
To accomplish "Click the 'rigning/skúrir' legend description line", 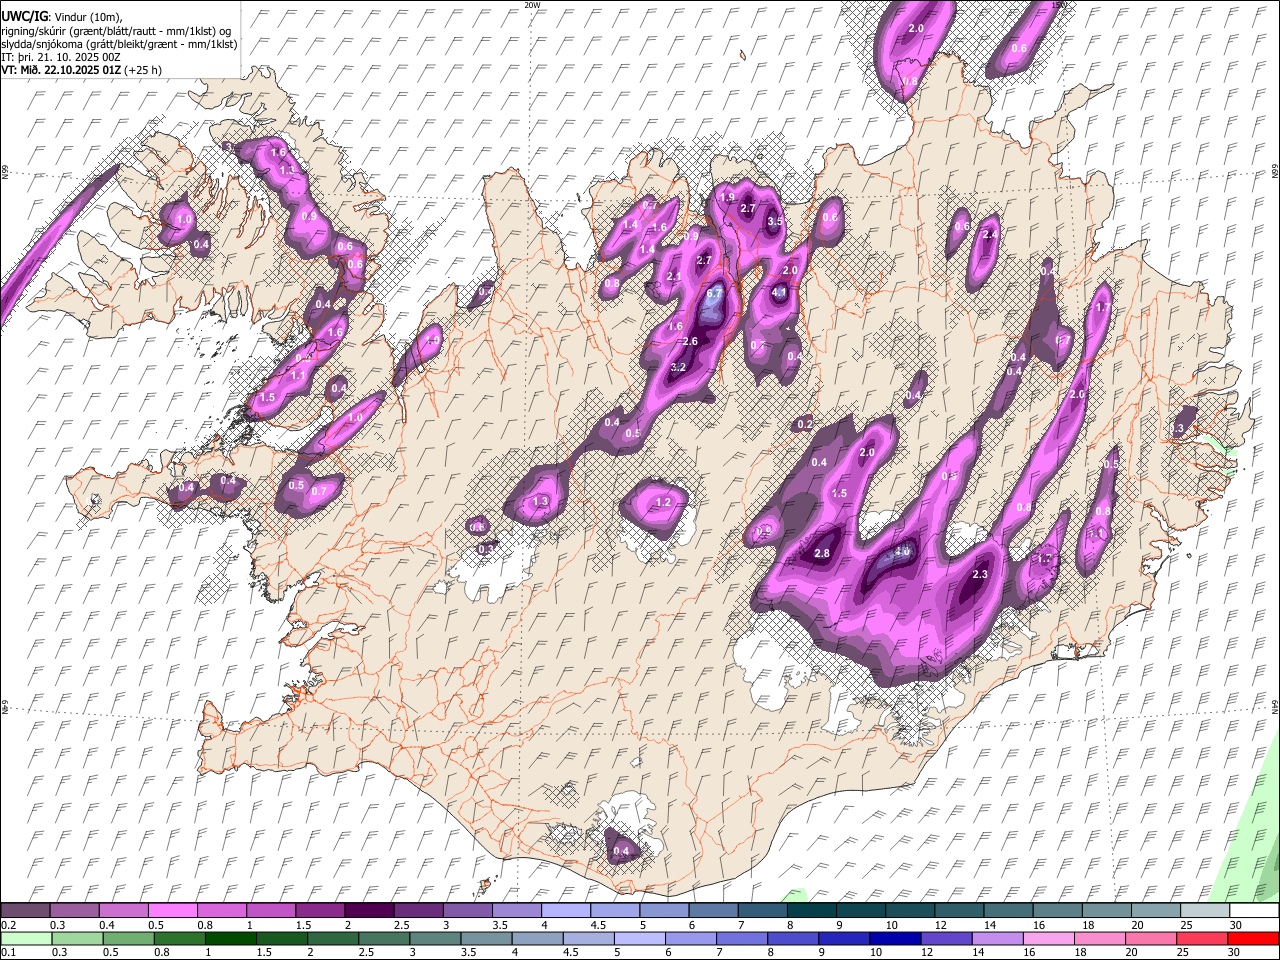I will click(x=116, y=30).
